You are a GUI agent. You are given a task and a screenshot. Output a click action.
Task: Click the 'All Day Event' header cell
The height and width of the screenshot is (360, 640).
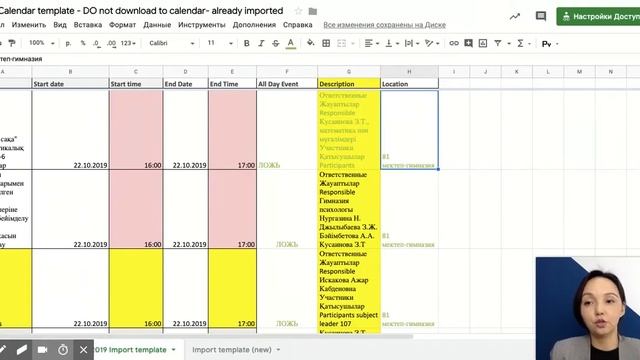(287, 84)
